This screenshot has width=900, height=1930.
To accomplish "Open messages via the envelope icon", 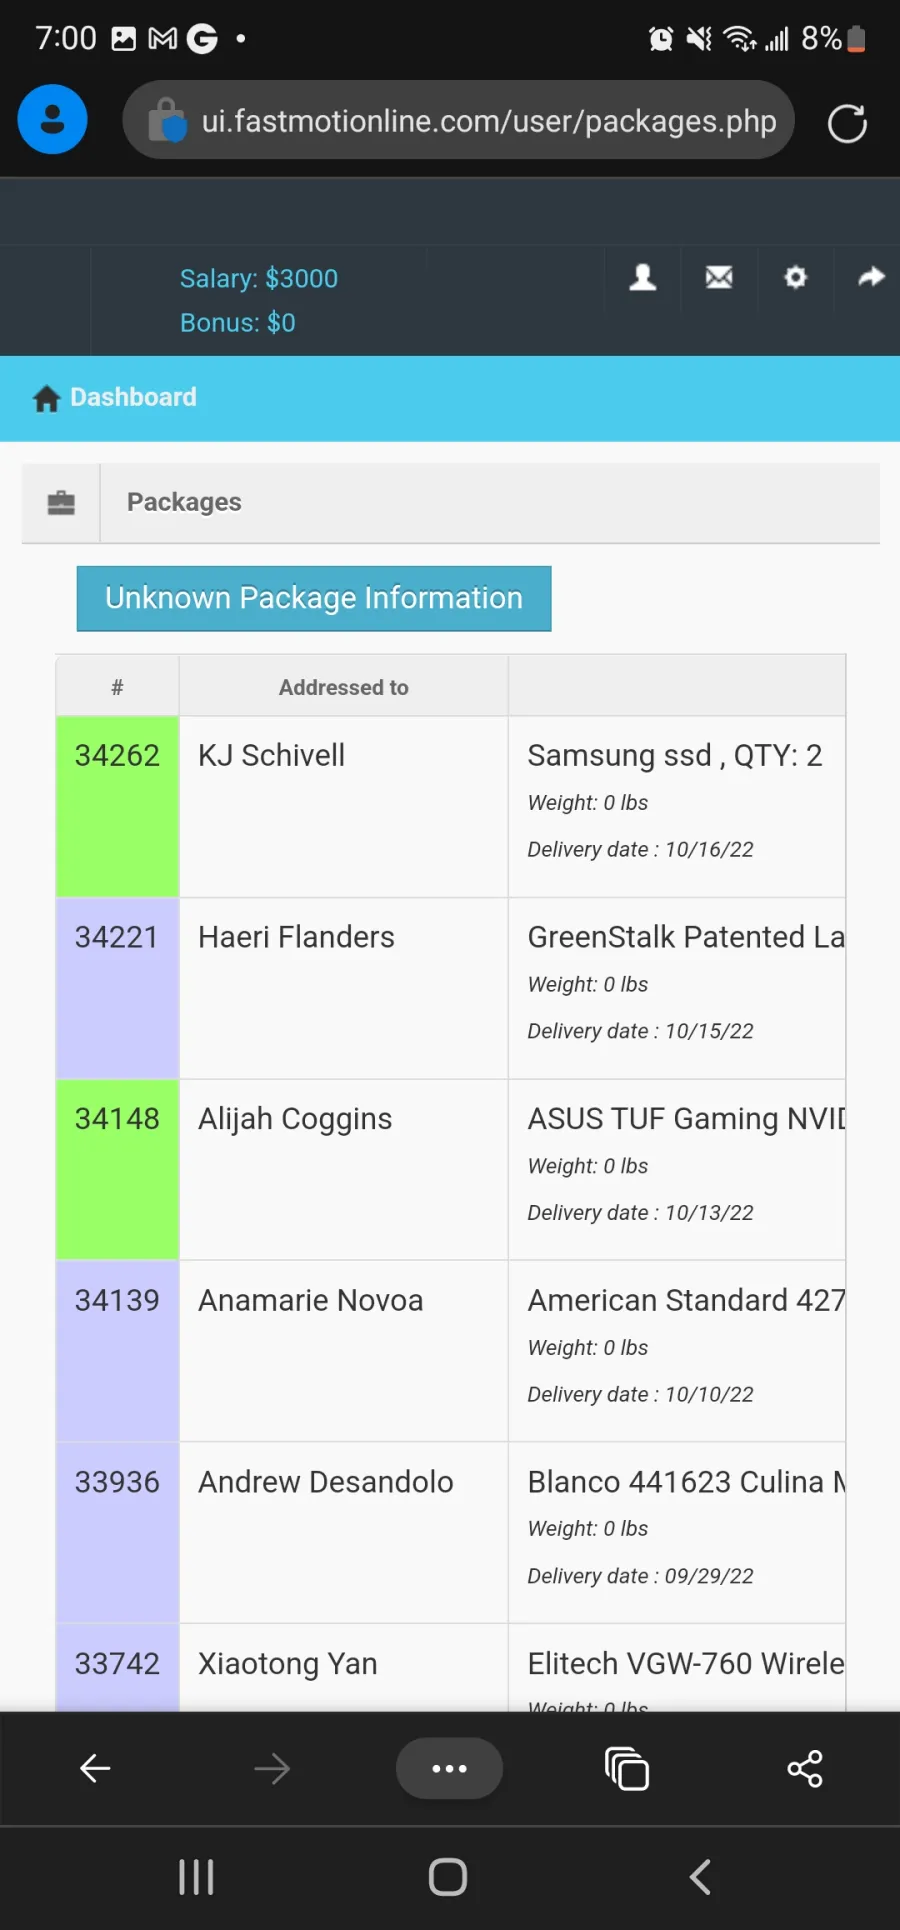I will [x=719, y=277].
